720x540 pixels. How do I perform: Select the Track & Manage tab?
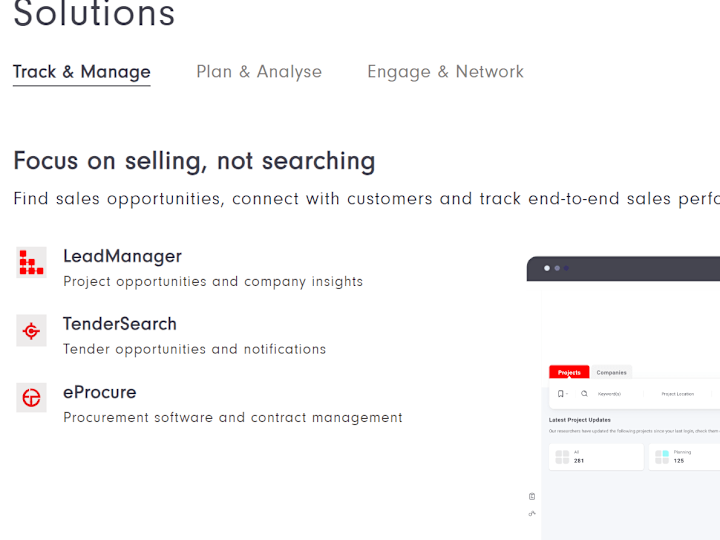pyautogui.click(x=82, y=72)
